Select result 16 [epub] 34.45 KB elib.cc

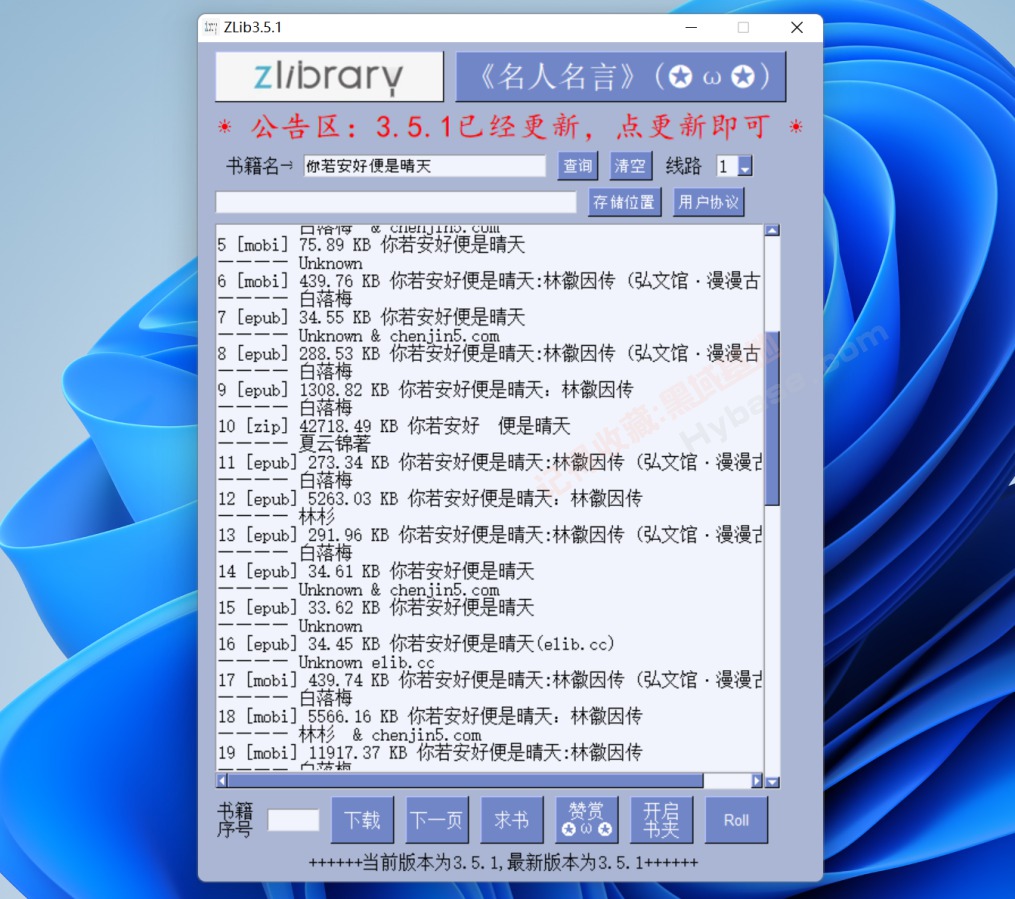tap(416, 643)
